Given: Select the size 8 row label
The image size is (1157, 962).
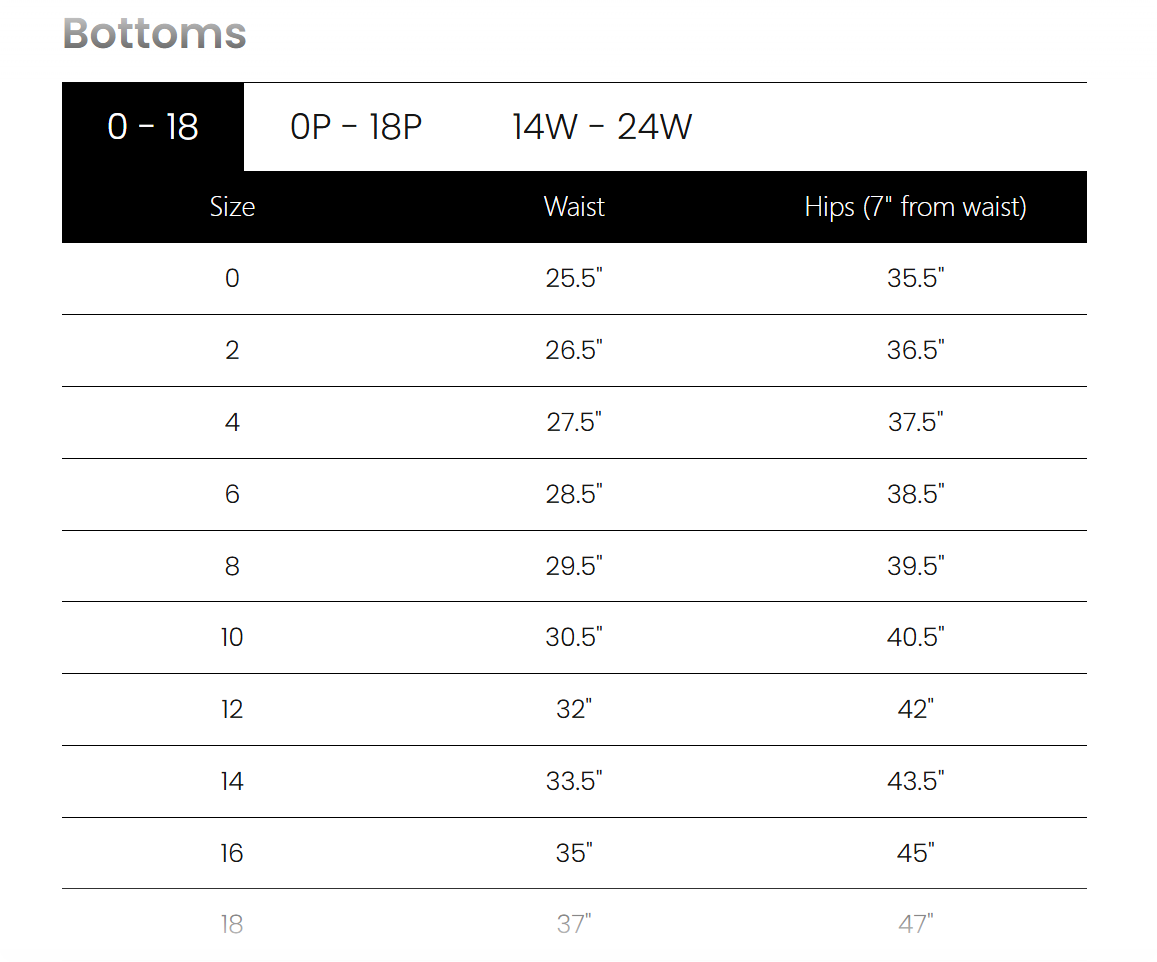Looking at the screenshot, I should (x=232, y=566).
